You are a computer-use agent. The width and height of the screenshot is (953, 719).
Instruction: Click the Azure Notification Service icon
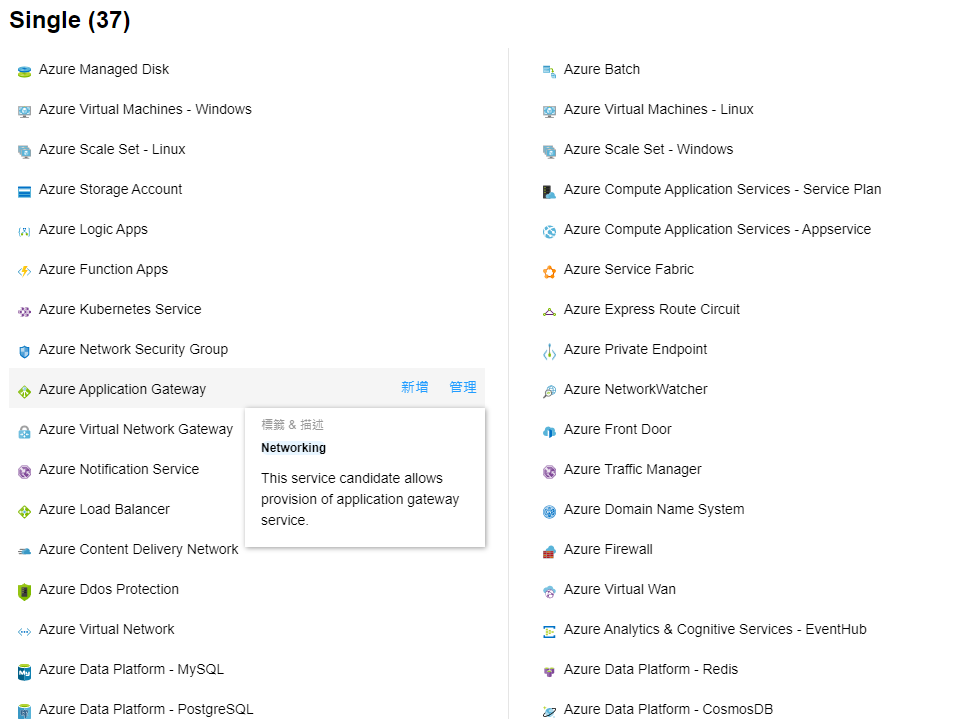coord(24,472)
